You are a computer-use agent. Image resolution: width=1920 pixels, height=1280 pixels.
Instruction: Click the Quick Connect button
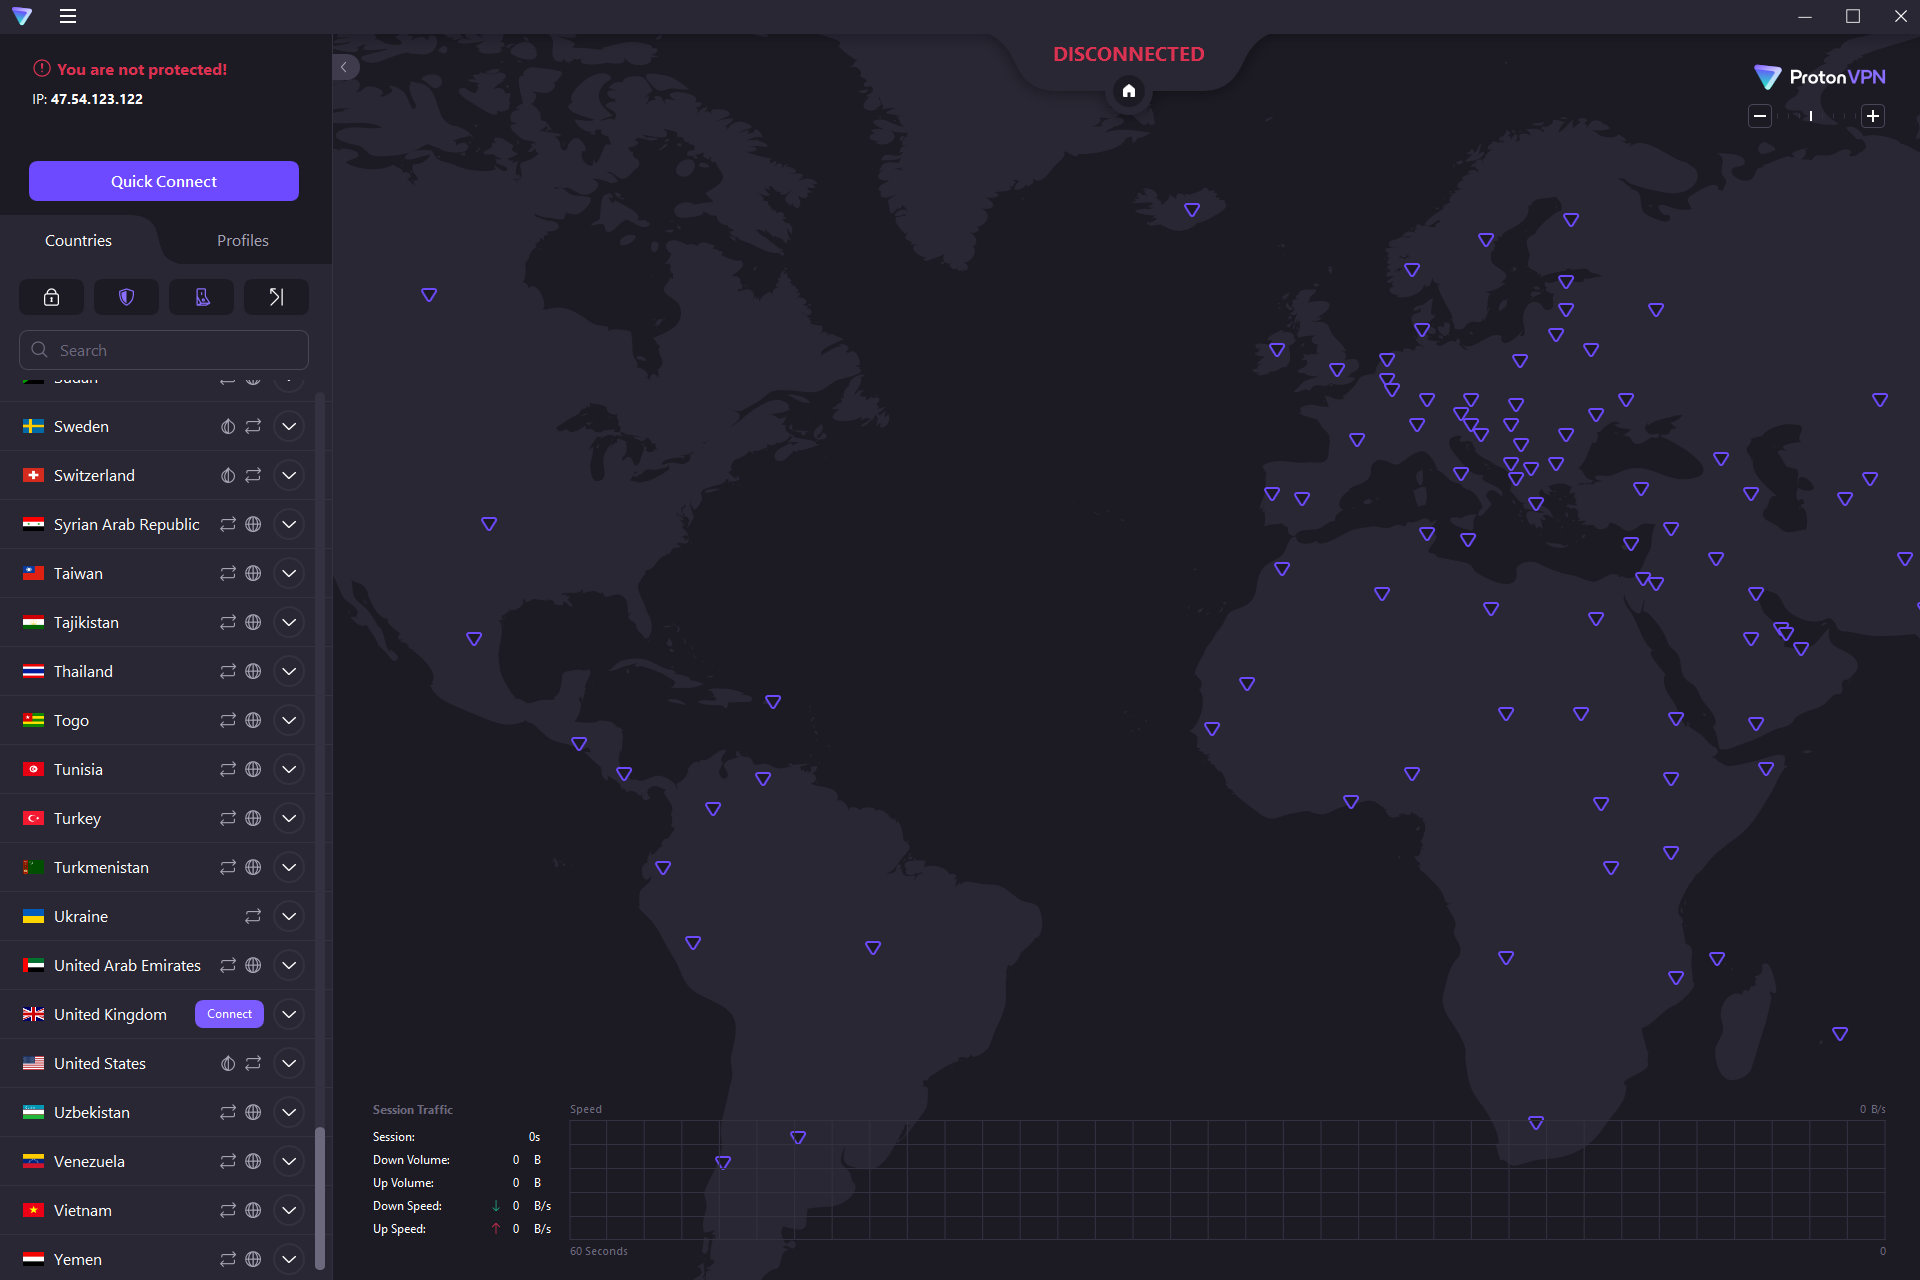coord(163,181)
